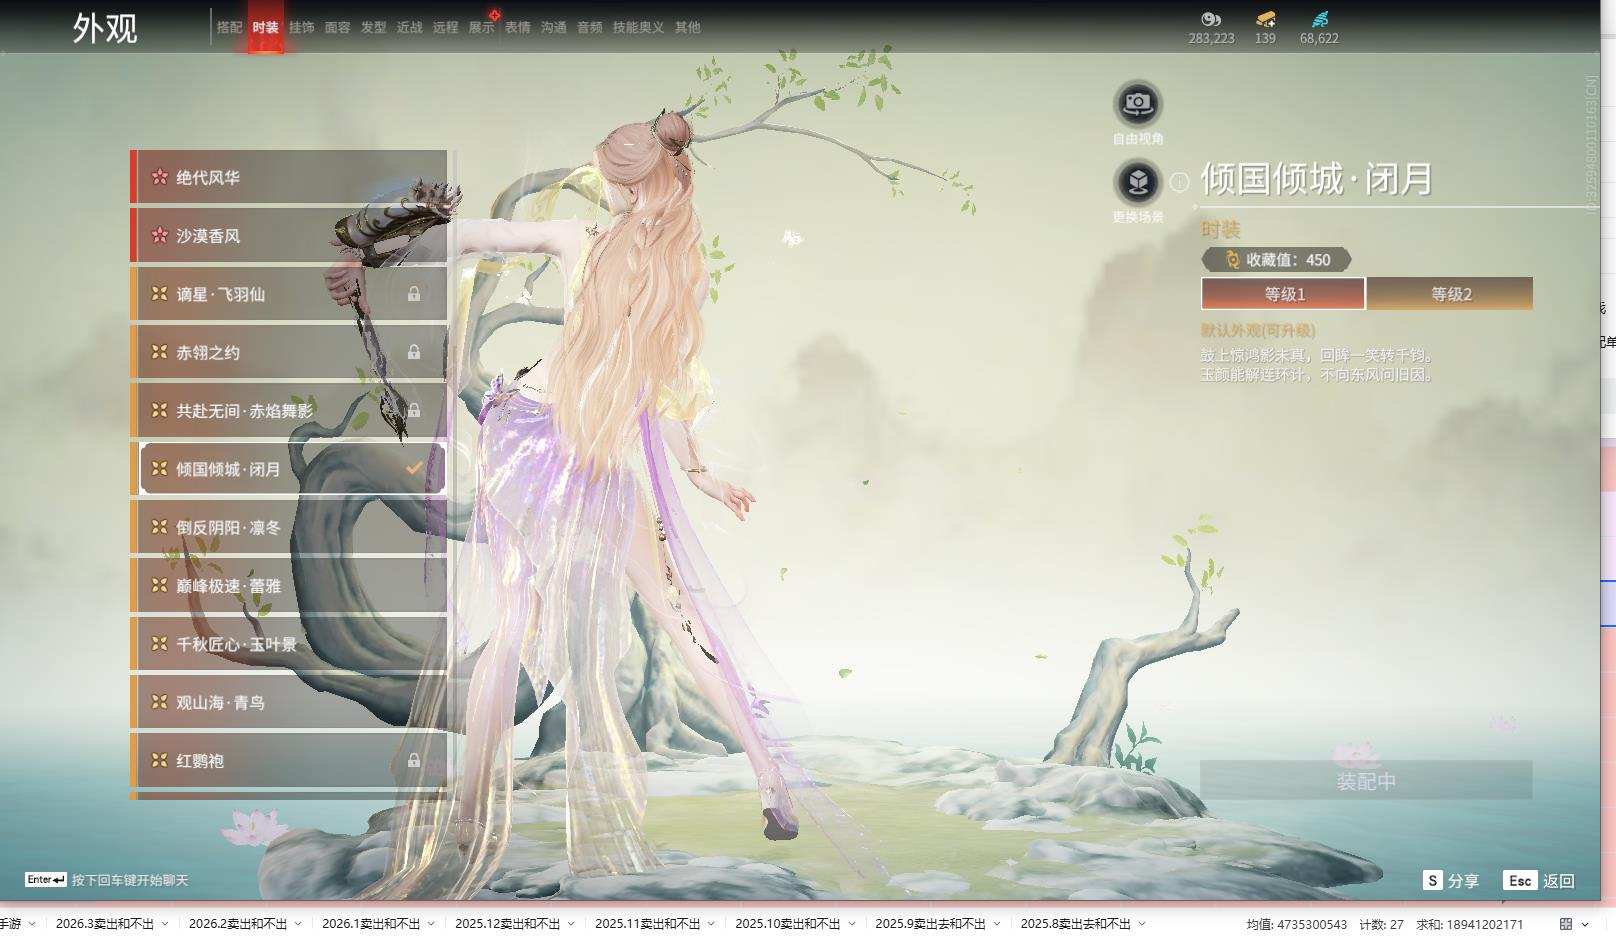Expand the dropdown arrow beside the 手游 tab
1616x939 pixels.
(x=32, y=924)
